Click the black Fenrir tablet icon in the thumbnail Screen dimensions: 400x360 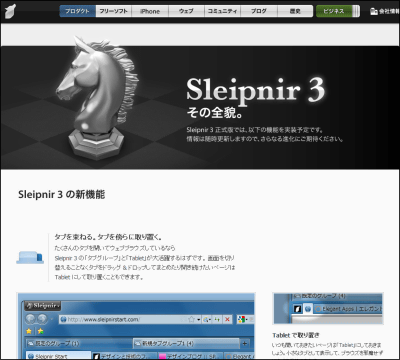[297, 309]
